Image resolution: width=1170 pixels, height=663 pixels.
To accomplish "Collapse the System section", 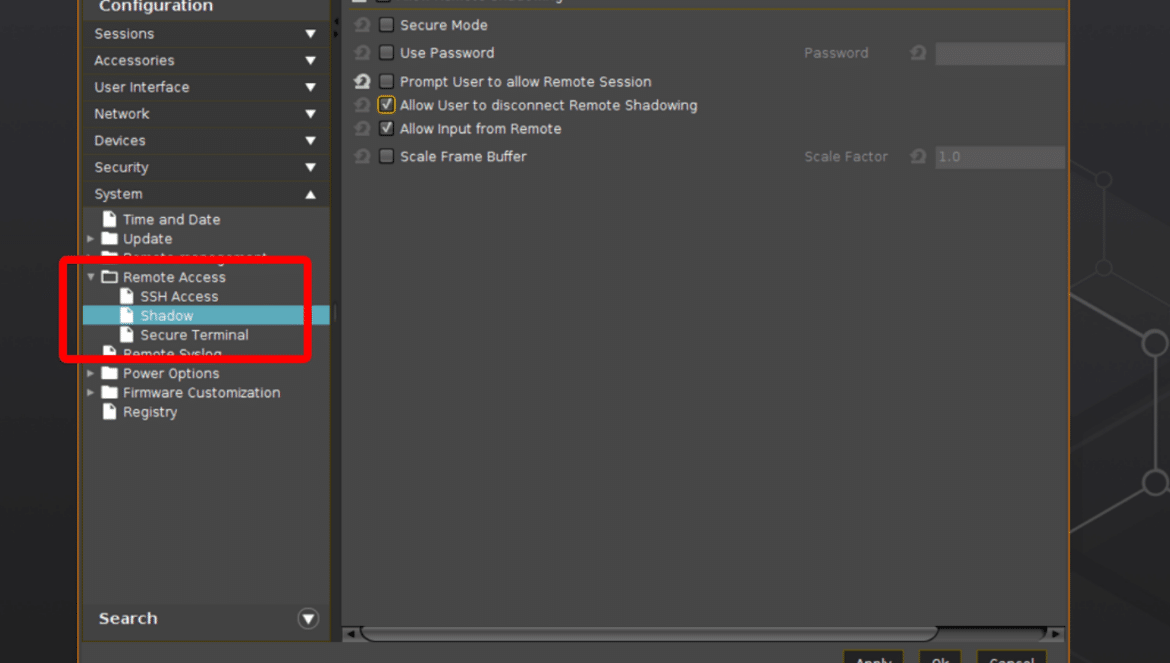I will click(310, 195).
